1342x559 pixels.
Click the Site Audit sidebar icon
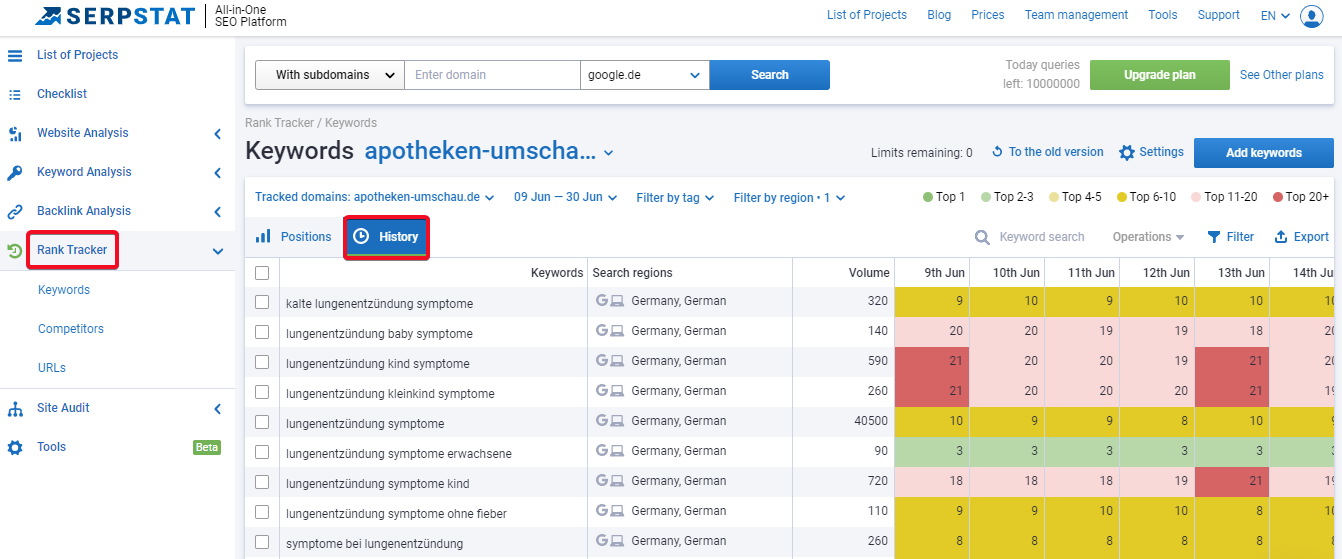click(15, 408)
